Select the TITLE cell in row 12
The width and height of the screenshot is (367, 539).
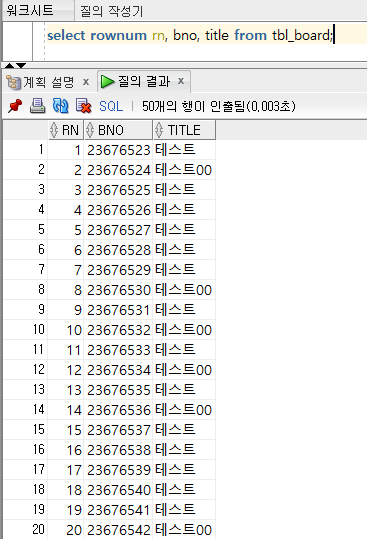184,370
